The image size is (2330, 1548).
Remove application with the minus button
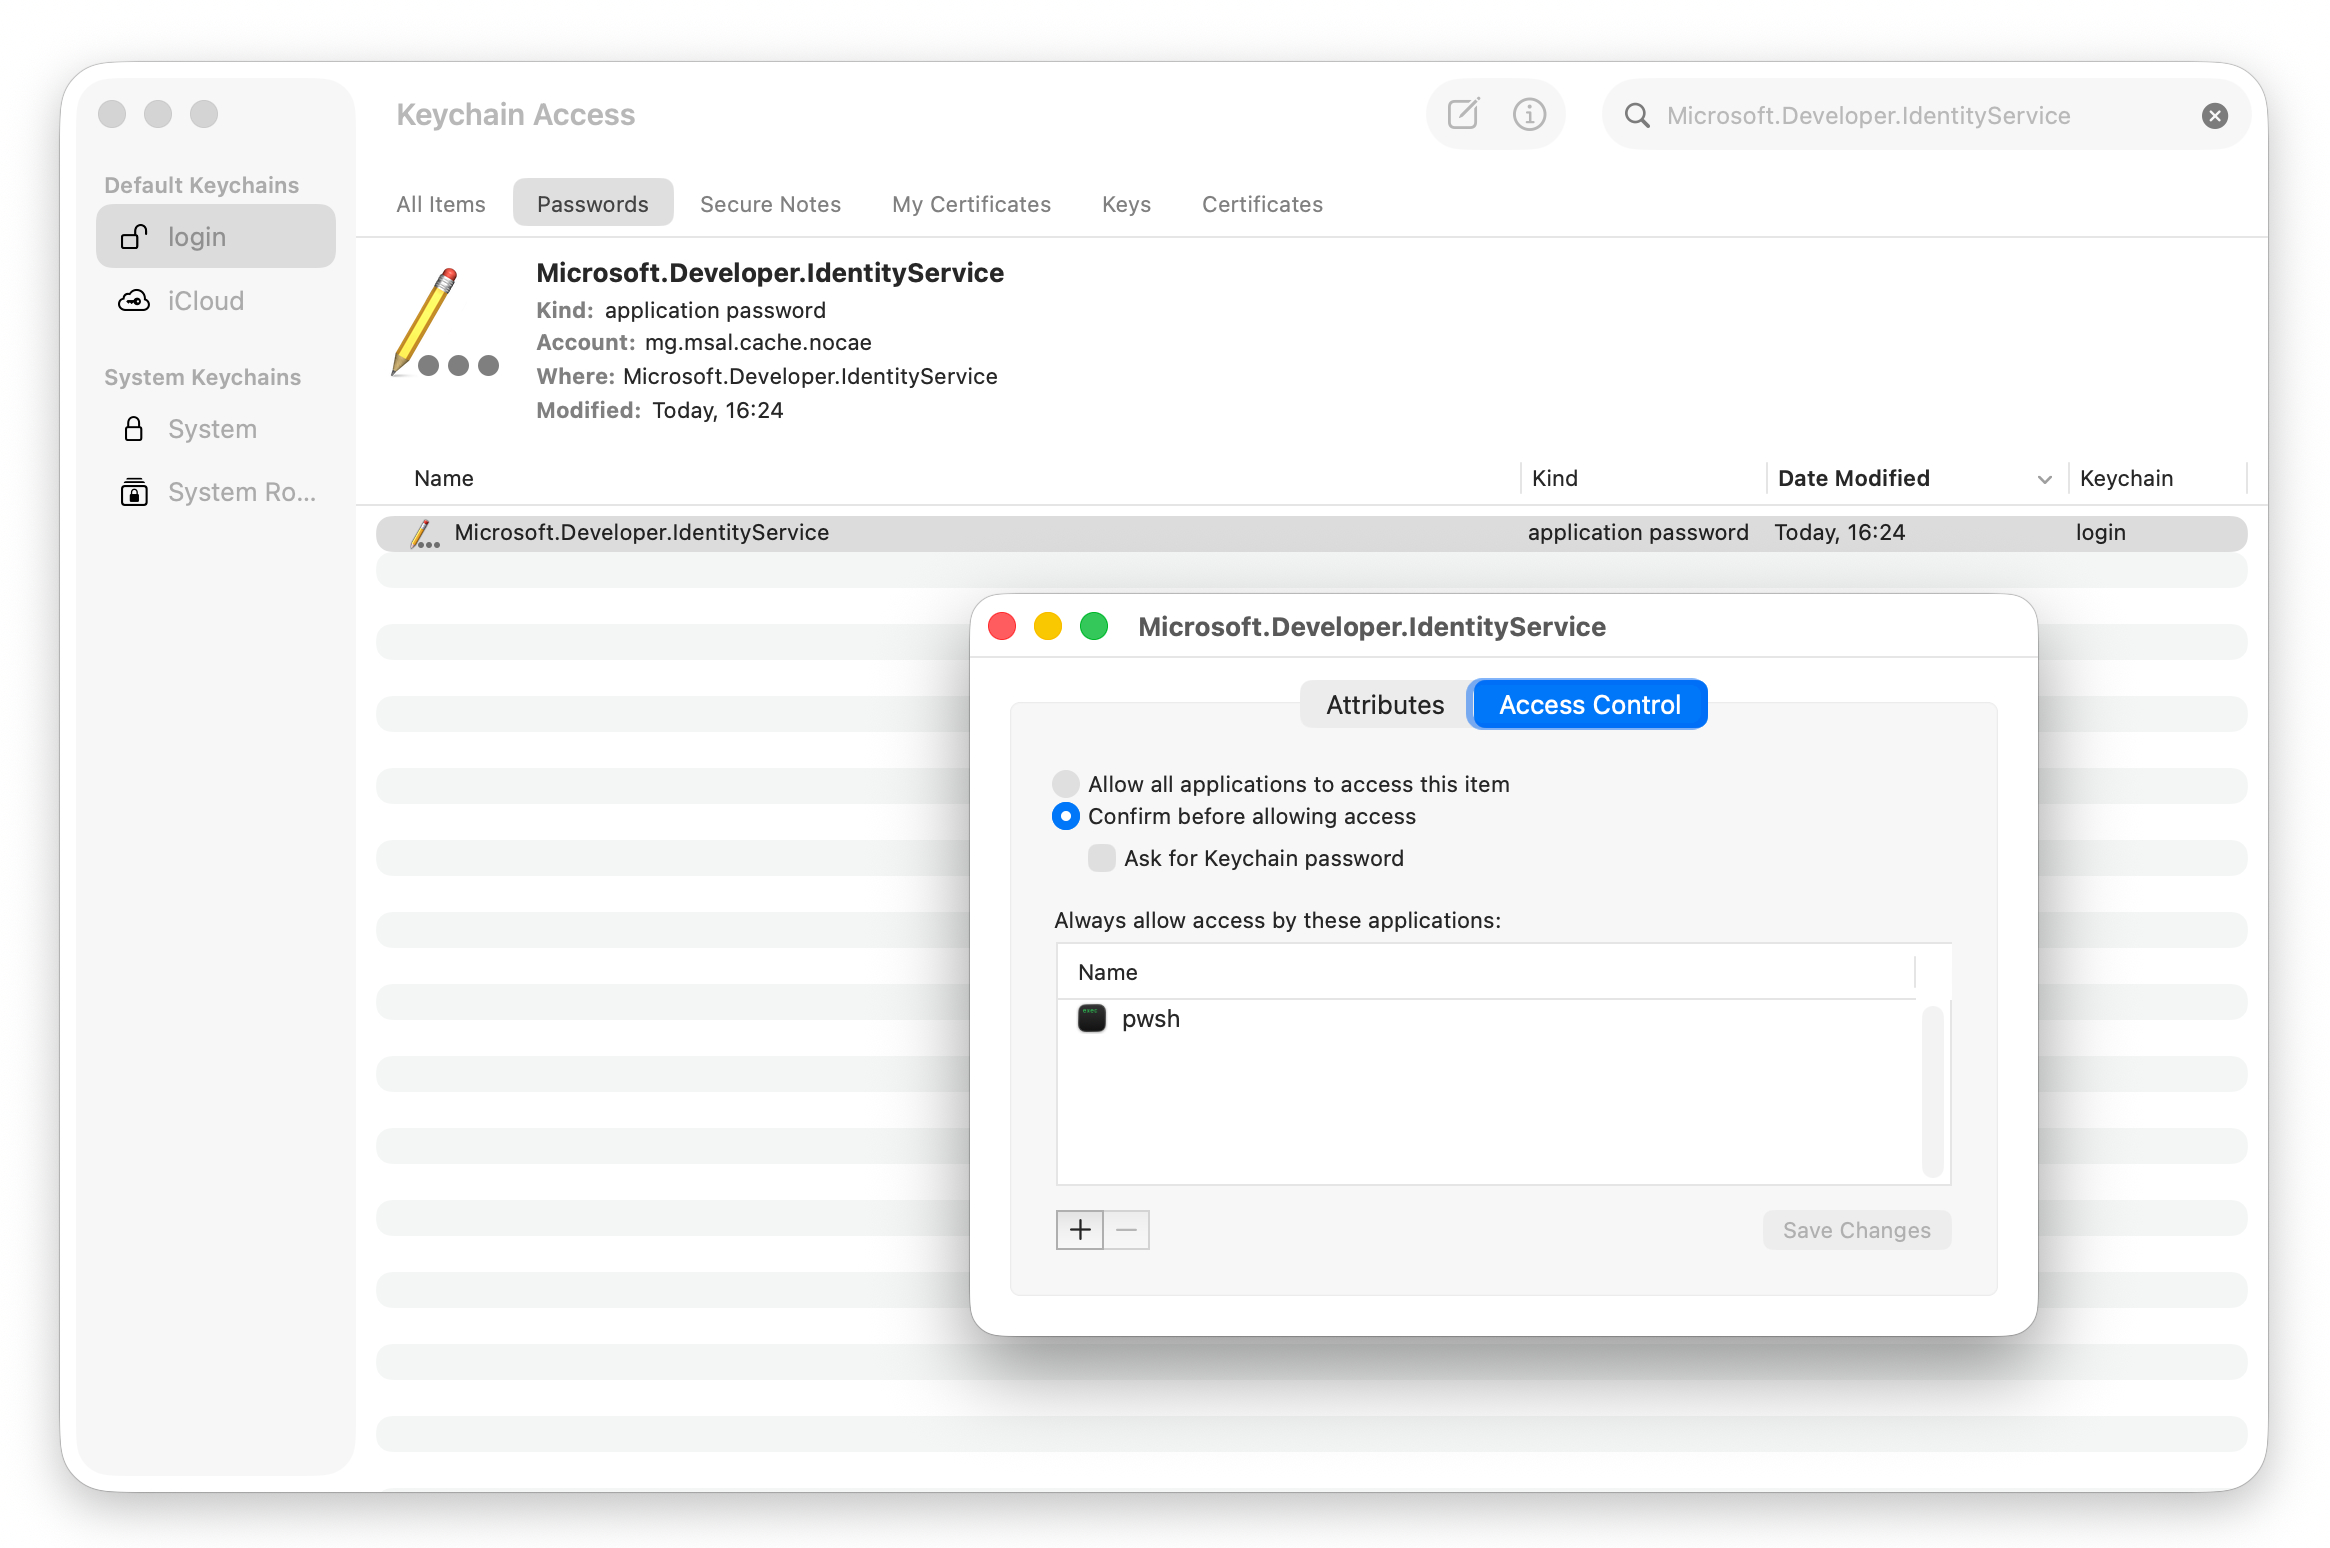pyautogui.click(x=1127, y=1230)
